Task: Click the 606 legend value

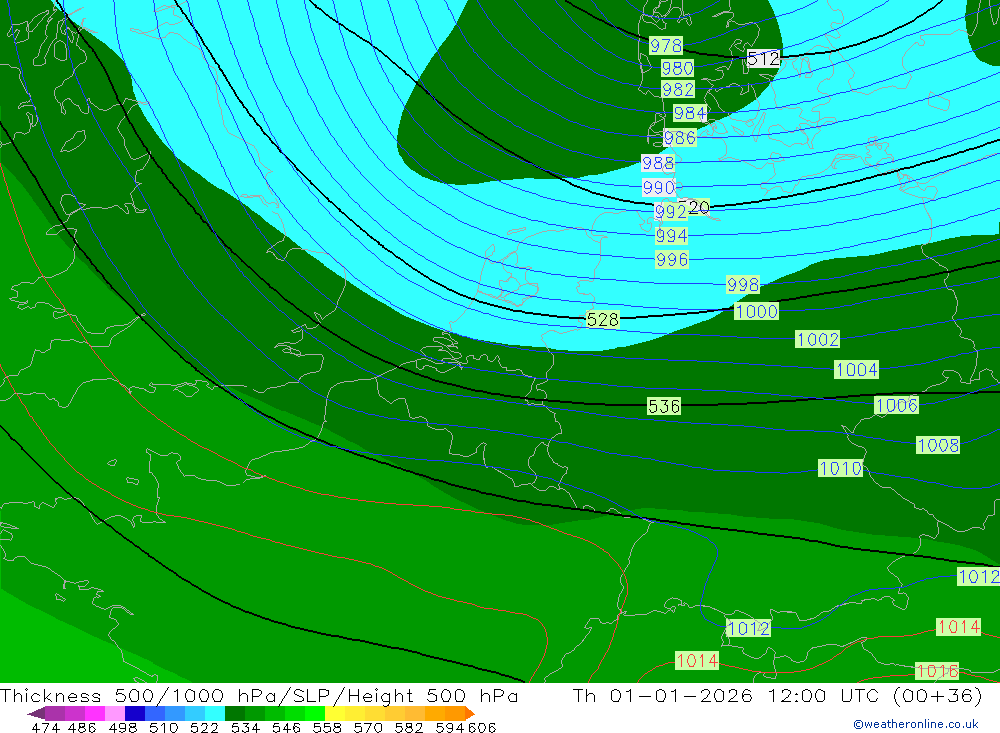Action: [x=482, y=727]
